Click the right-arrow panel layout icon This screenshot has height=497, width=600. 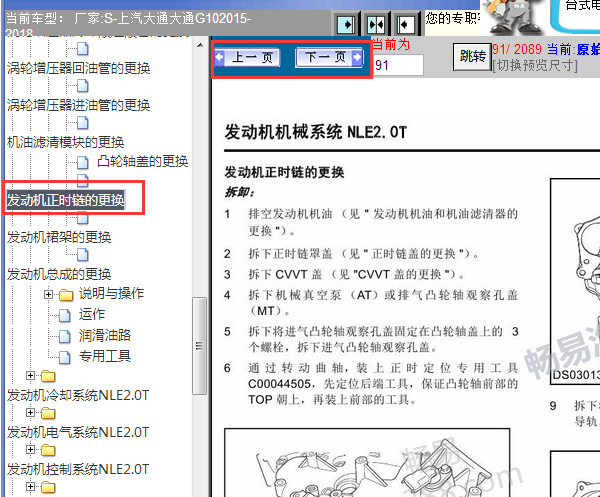pos(347,25)
